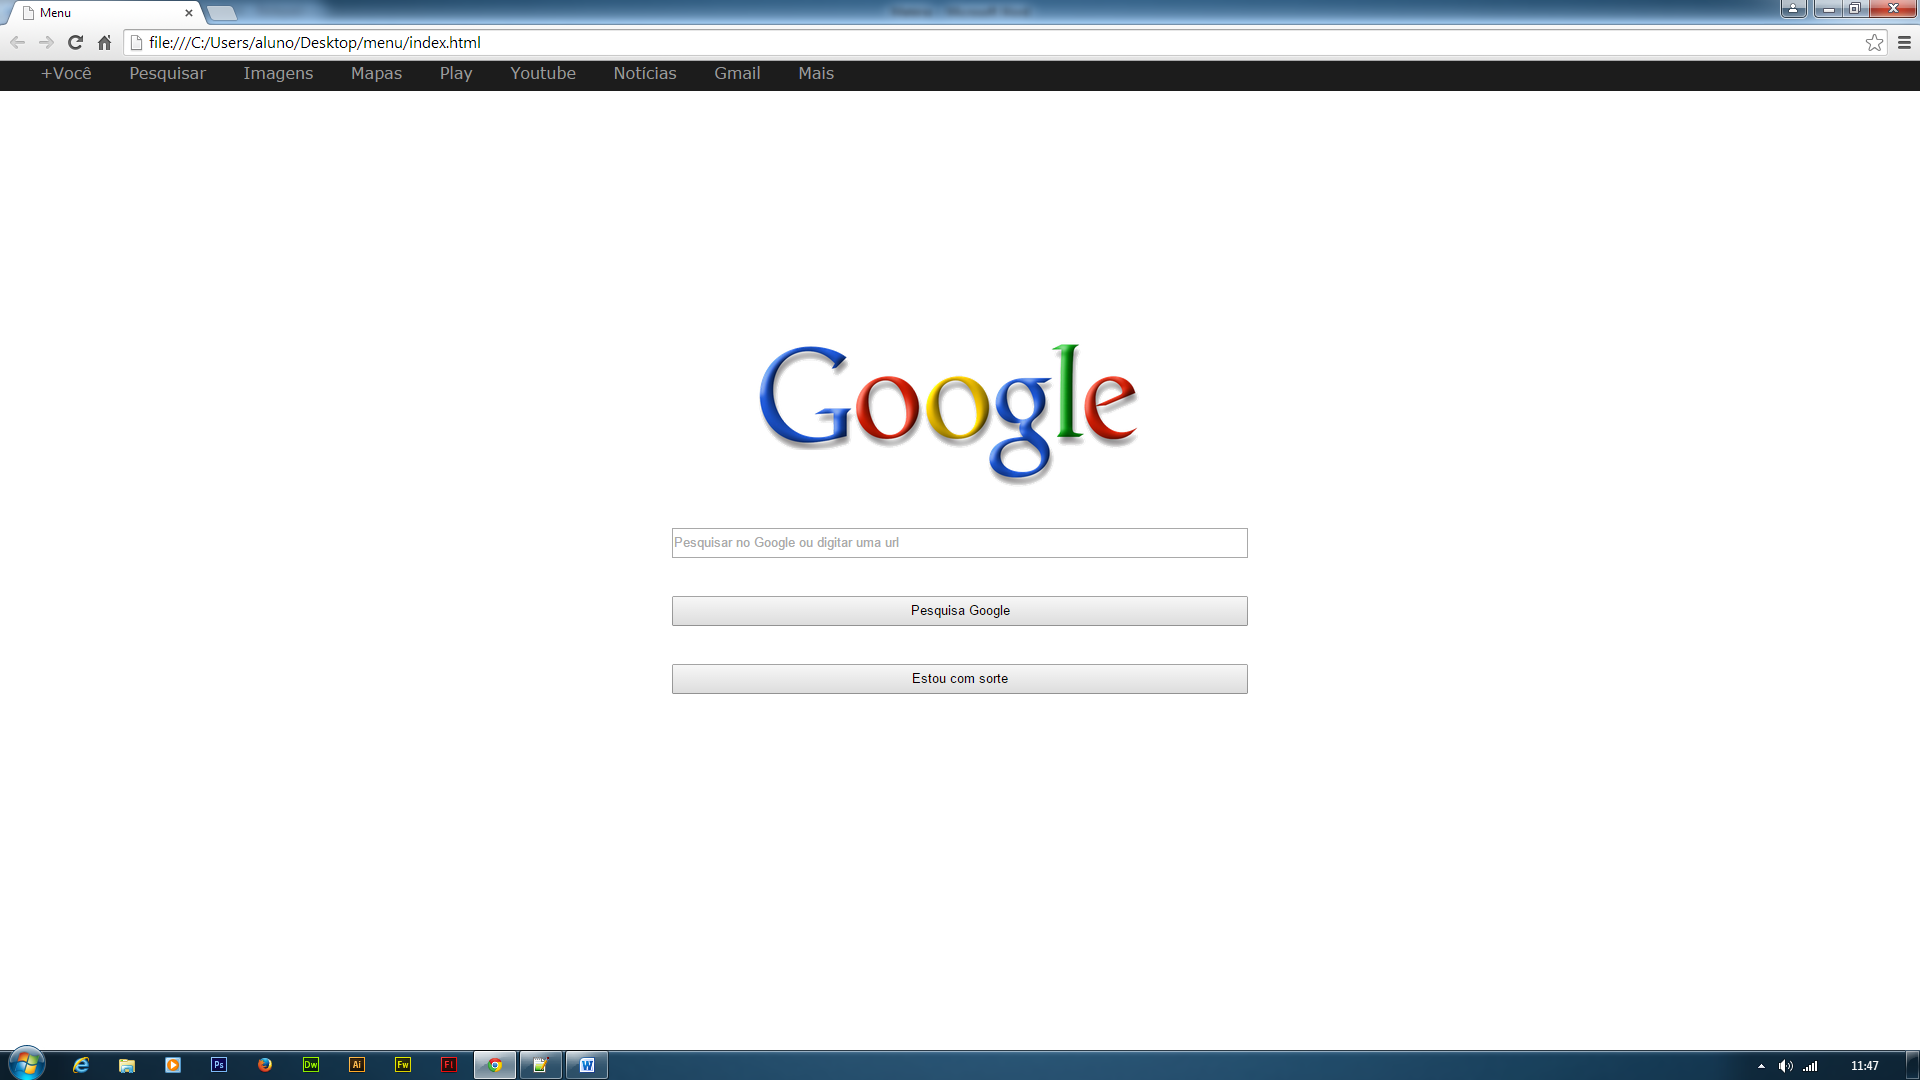This screenshot has height=1080, width=1920.
Task: Click the browser Forward arrow
Action: point(46,42)
